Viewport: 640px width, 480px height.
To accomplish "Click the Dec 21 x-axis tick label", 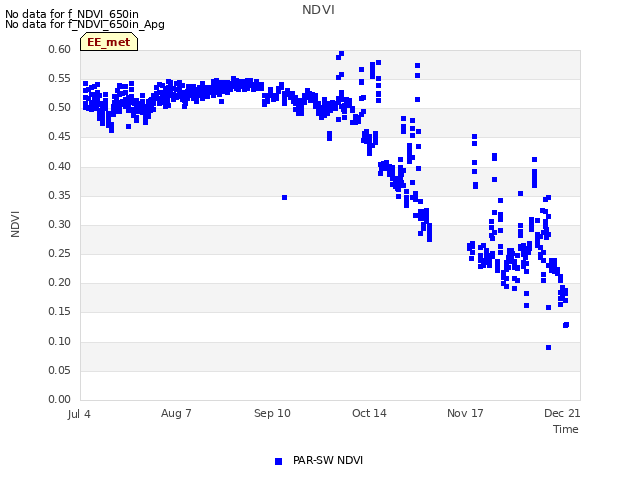I will point(562,413).
